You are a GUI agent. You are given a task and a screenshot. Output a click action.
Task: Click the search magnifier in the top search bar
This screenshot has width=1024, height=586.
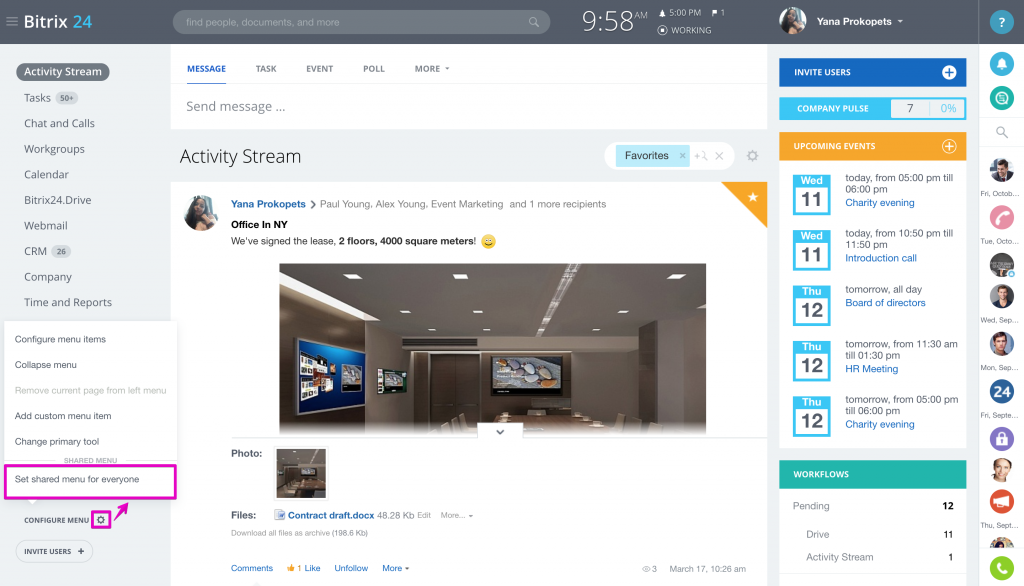[x=534, y=22]
